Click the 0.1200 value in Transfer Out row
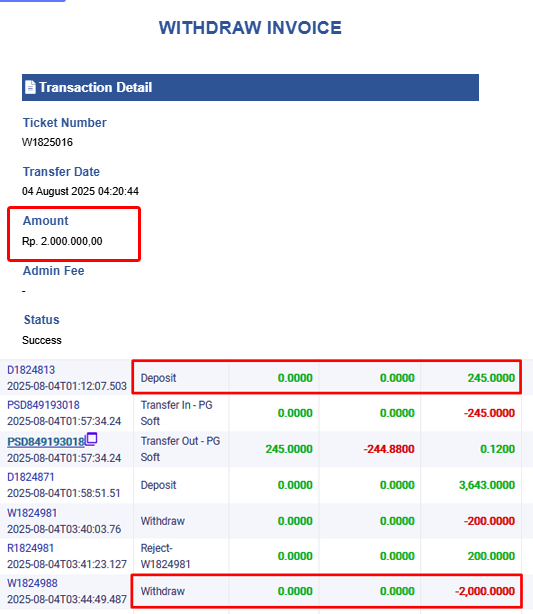Image resolution: width=533 pixels, height=614 pixels. [x=497, y=449]
